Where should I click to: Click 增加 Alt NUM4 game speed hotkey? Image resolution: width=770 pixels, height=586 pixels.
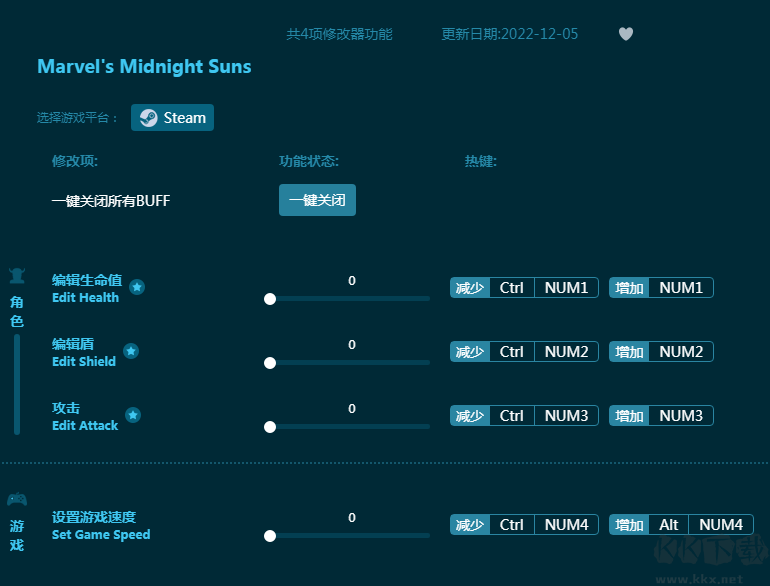coord(681,525)
